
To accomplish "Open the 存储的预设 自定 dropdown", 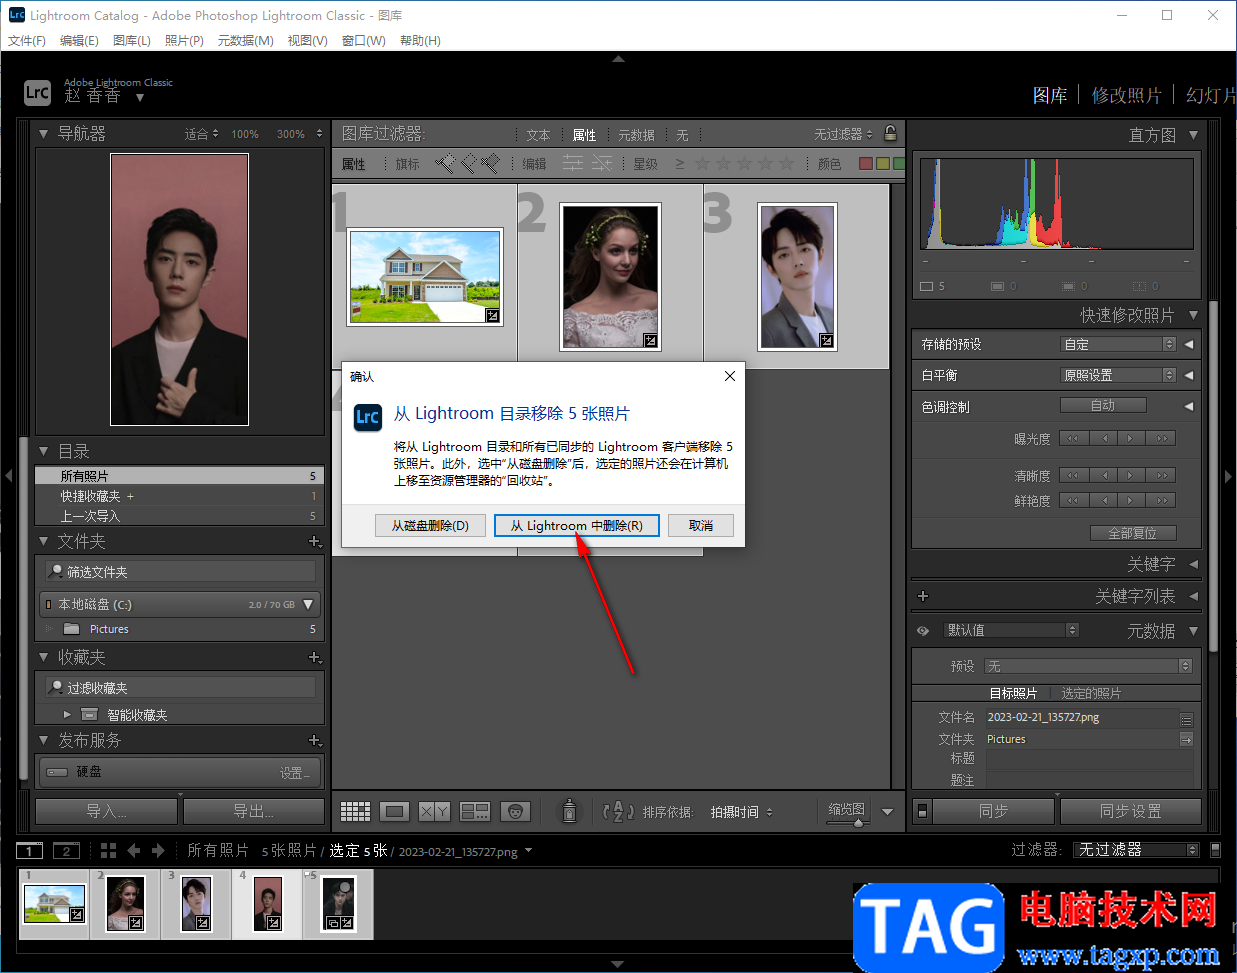I will click(1118, 344).
